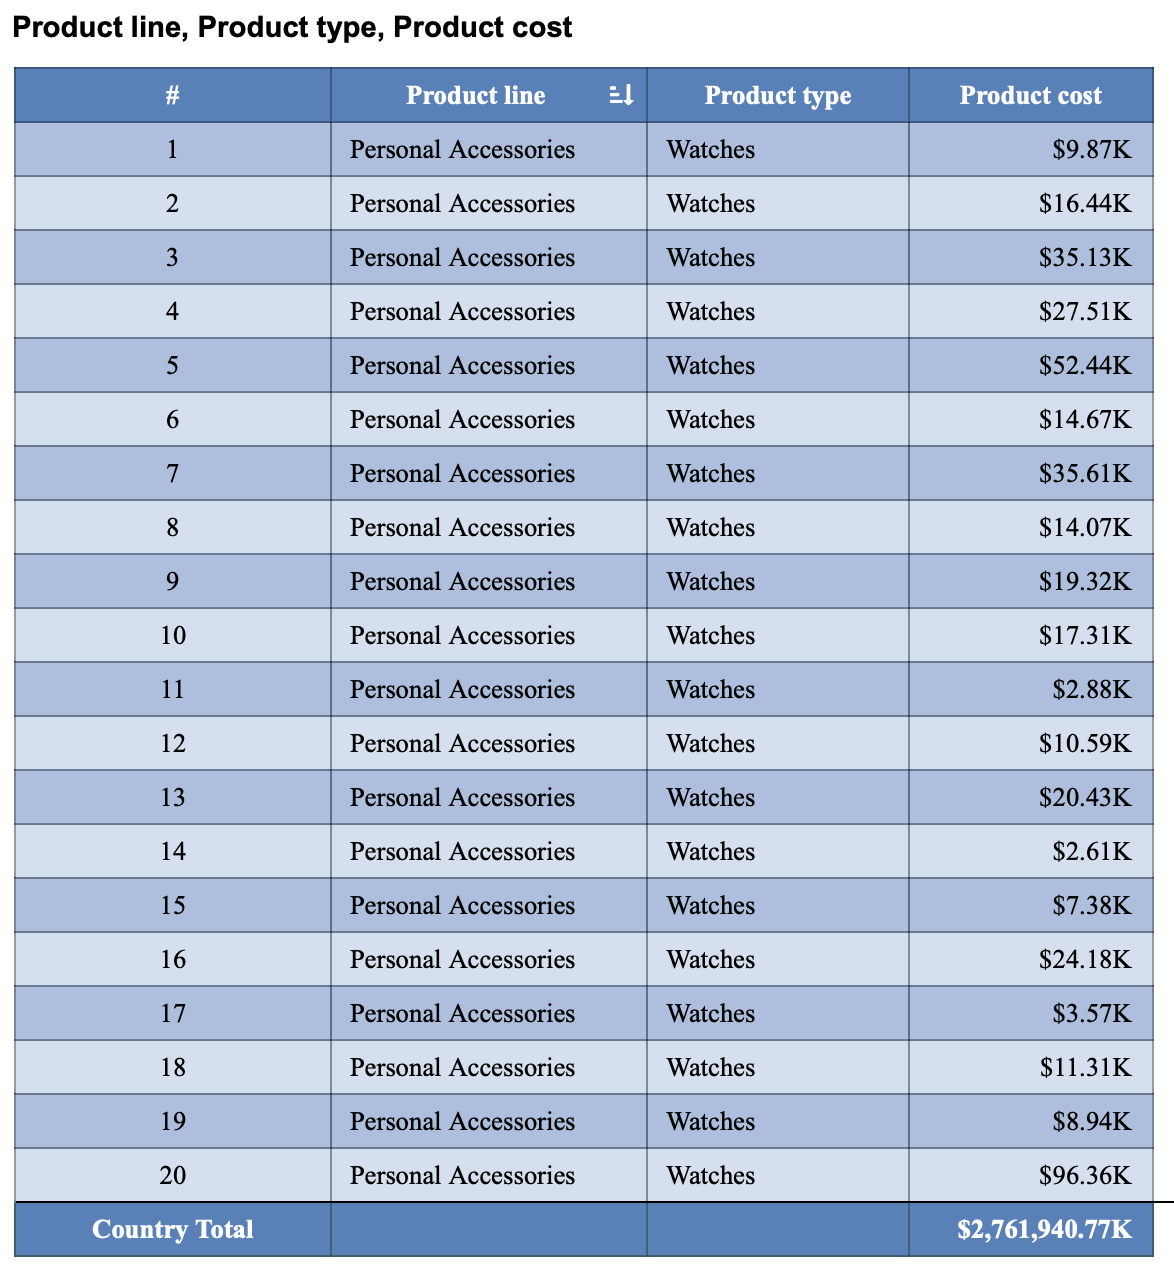Select the # column header
The height and width of the screenshot is (1280, 1174).
[x=173, y=96]
